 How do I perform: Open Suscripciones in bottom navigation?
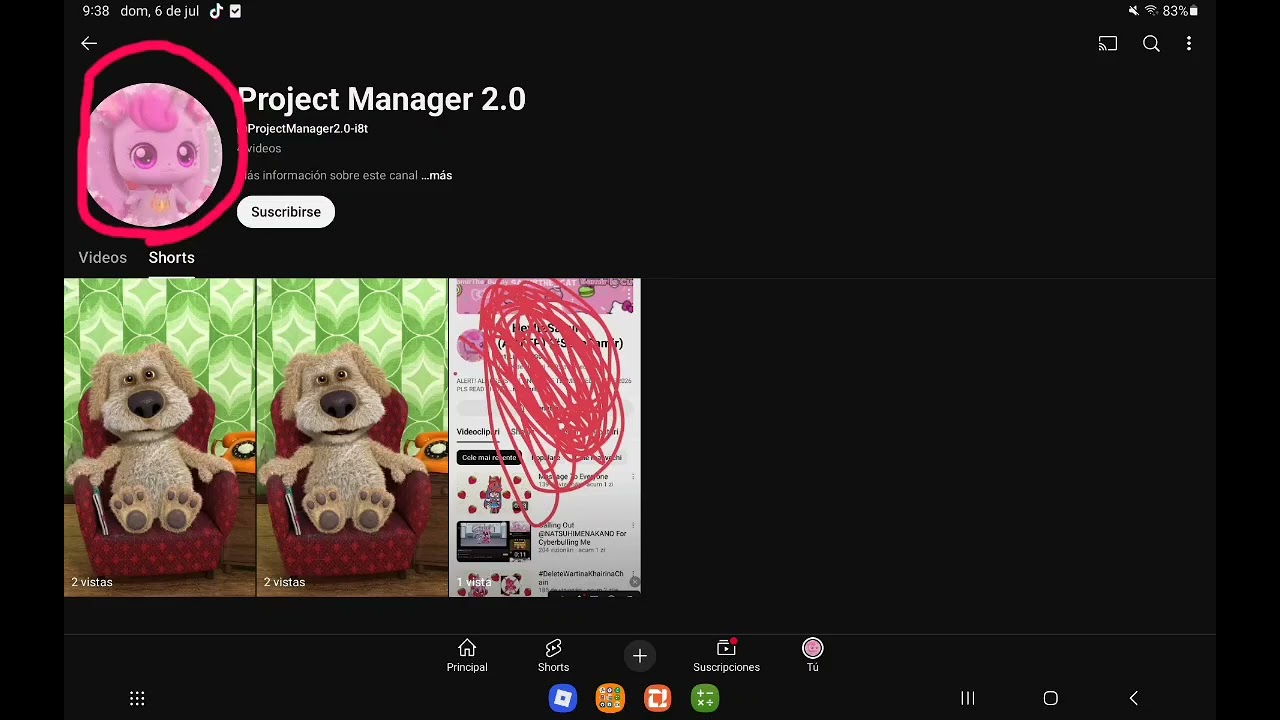726,656
